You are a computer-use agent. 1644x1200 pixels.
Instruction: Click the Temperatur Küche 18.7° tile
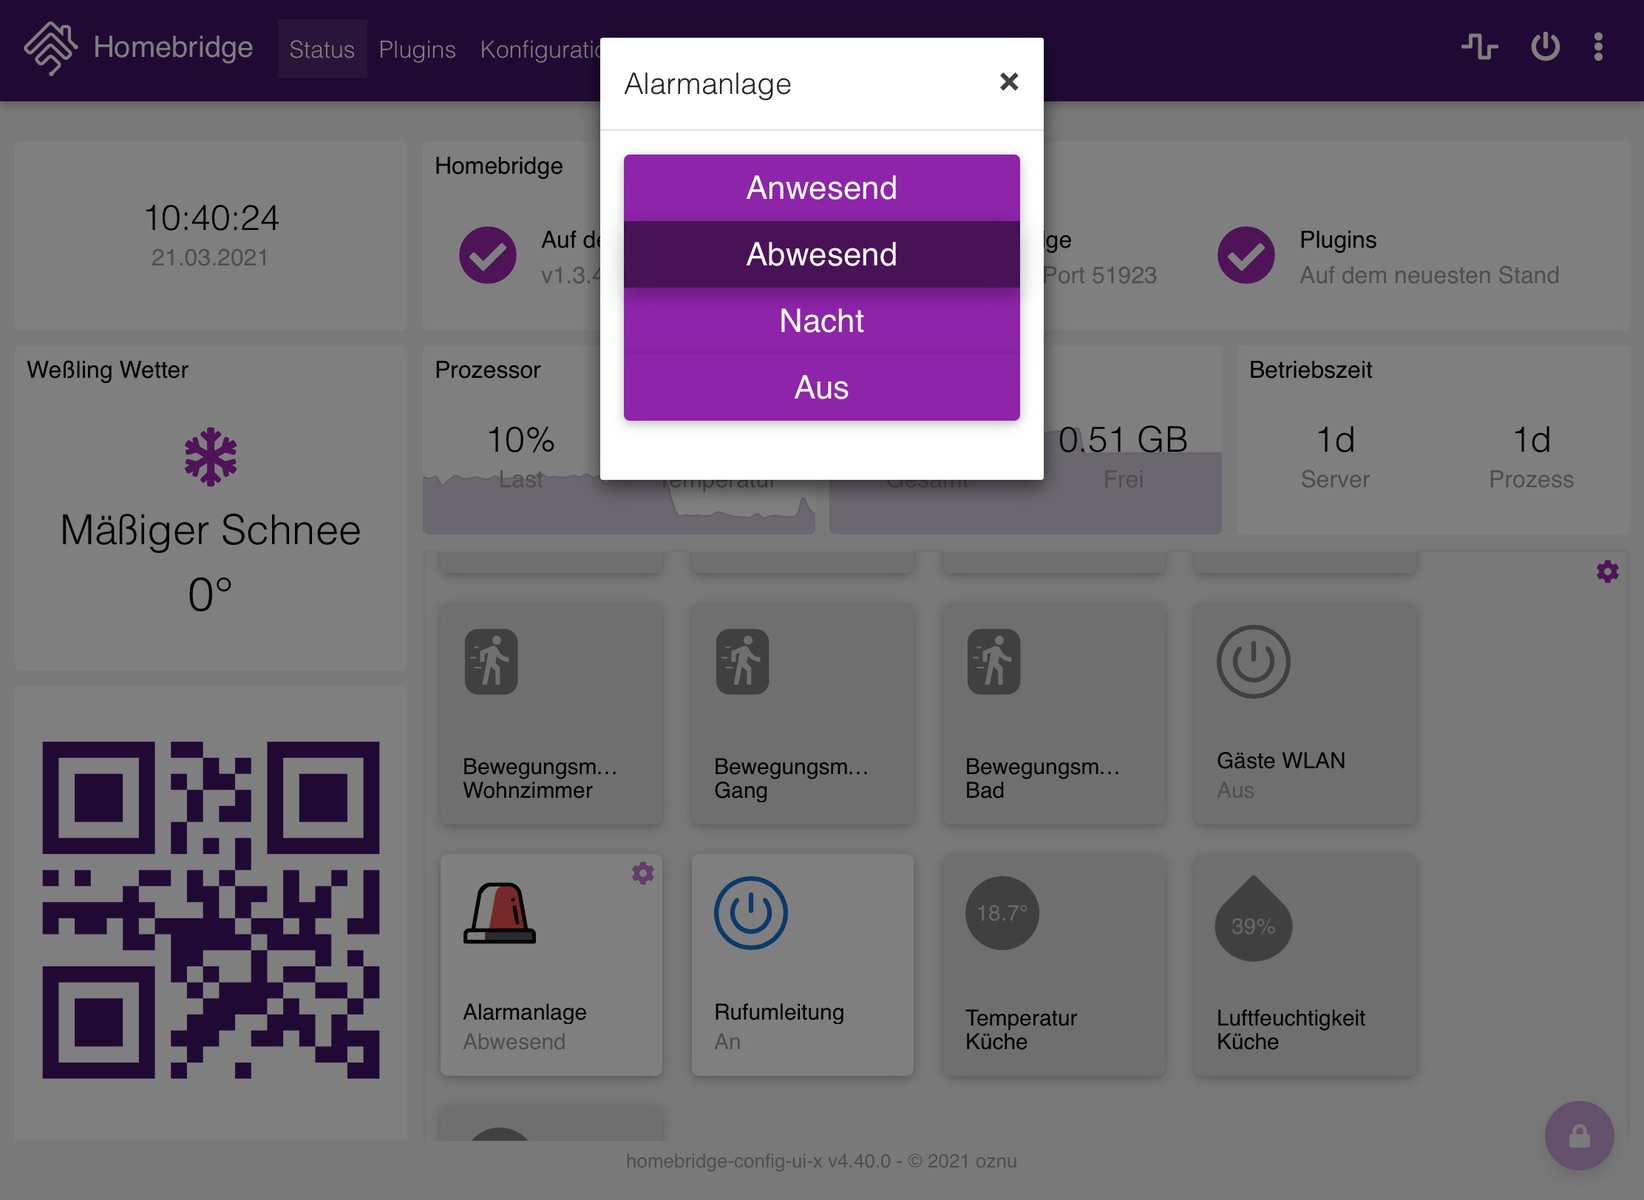[x=1054, y=965]
